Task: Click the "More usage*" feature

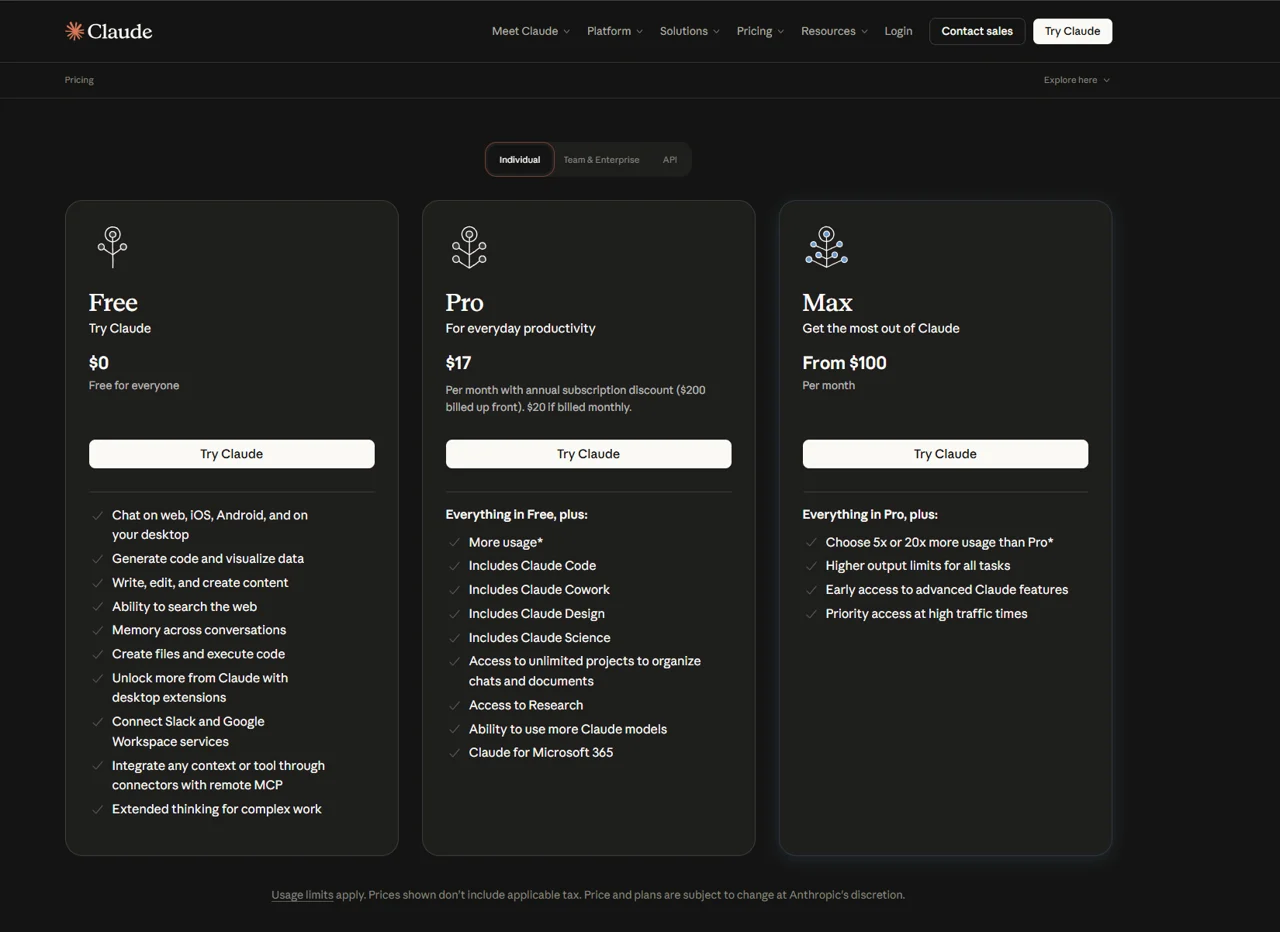Action: click(x=506, y=542)
